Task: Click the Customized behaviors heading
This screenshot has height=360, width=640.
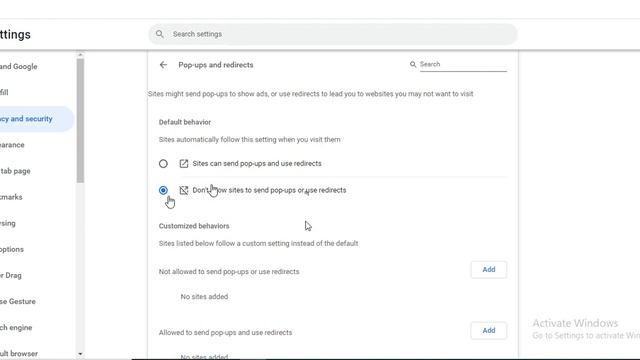Action: [194, 226]
